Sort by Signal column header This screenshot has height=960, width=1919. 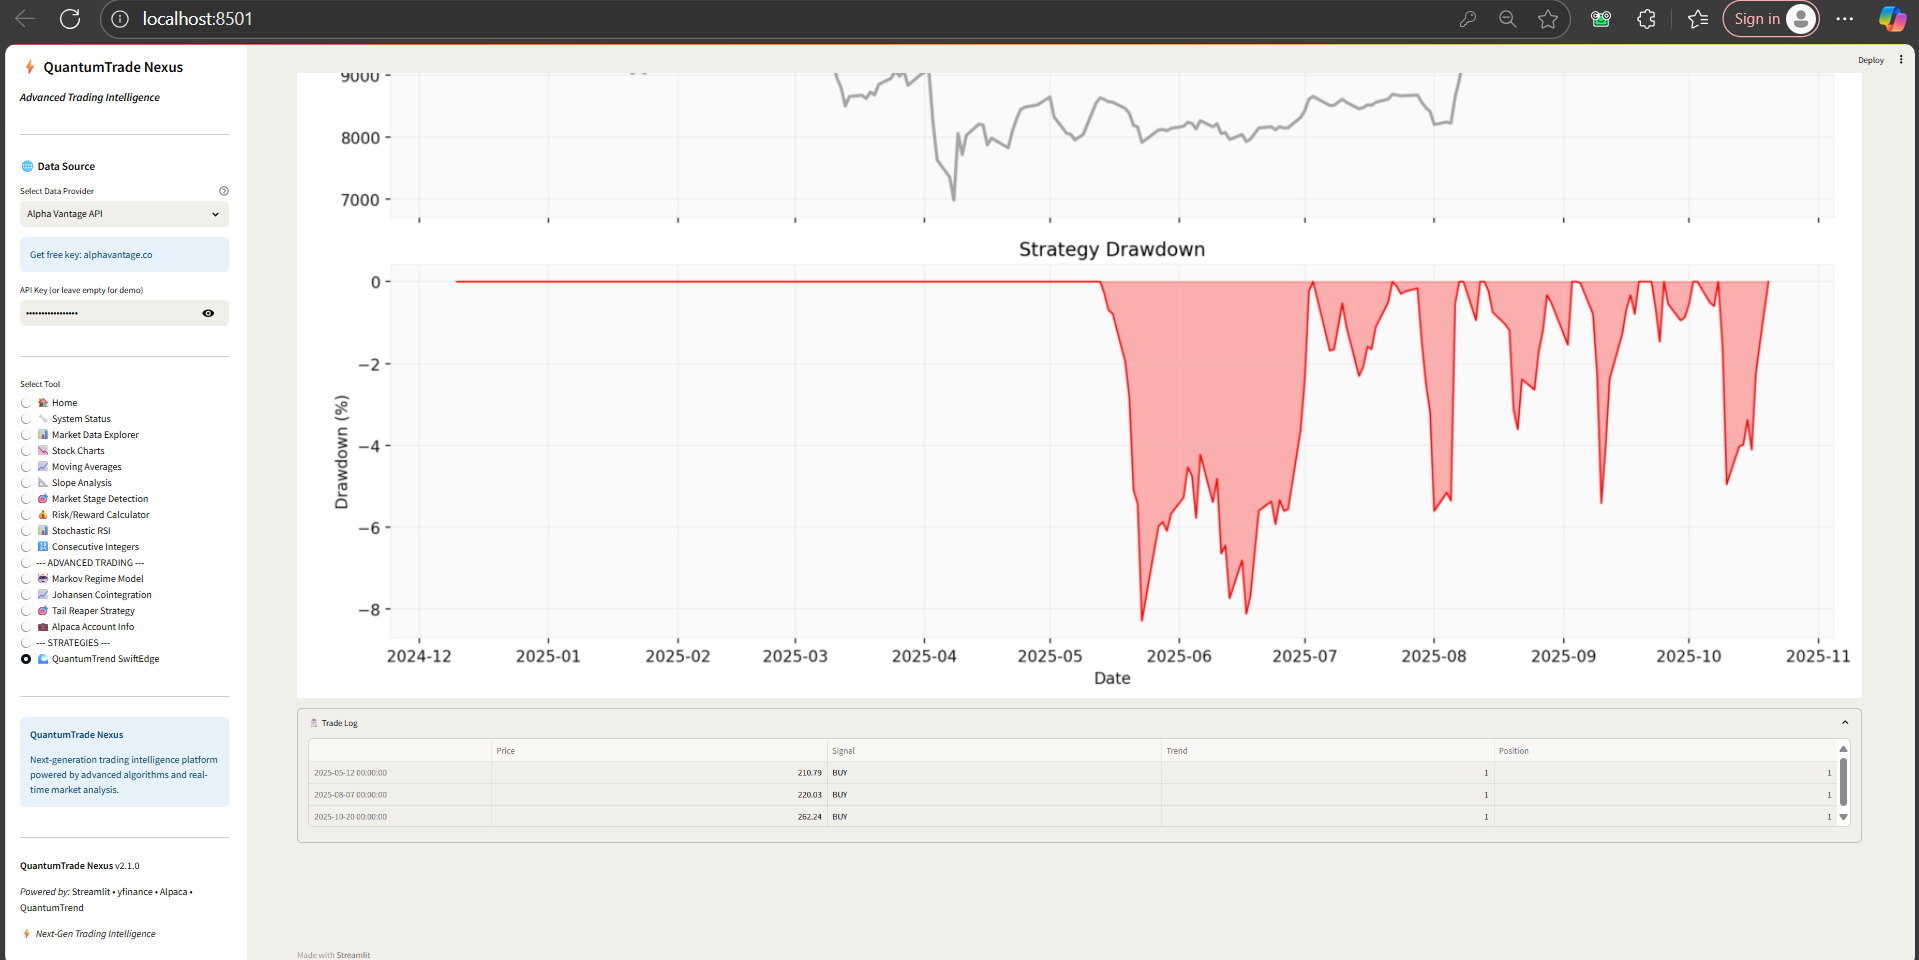[x=994, y=751]
